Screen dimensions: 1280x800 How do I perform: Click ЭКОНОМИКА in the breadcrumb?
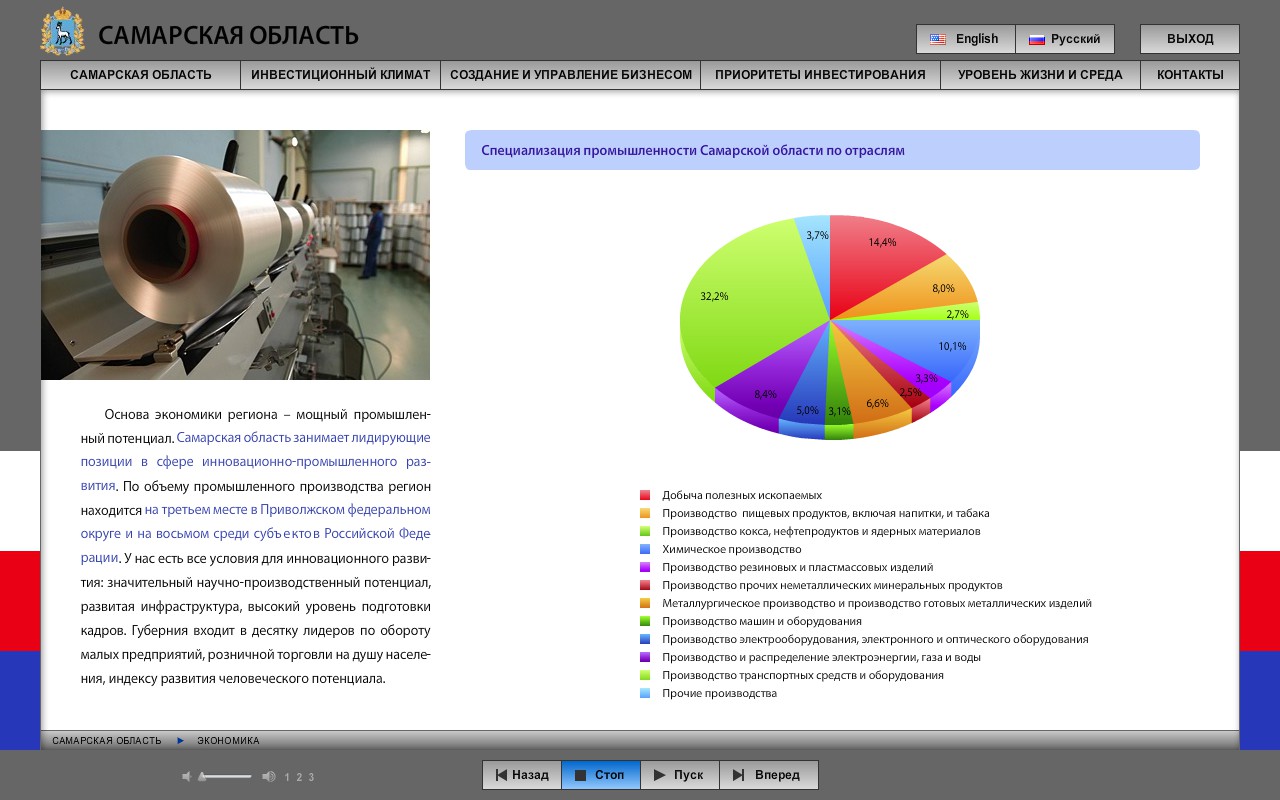[228, 741]
